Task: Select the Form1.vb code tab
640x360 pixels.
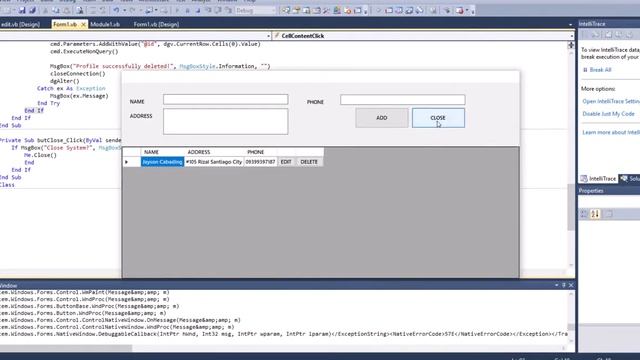Action: pos(65,24)
